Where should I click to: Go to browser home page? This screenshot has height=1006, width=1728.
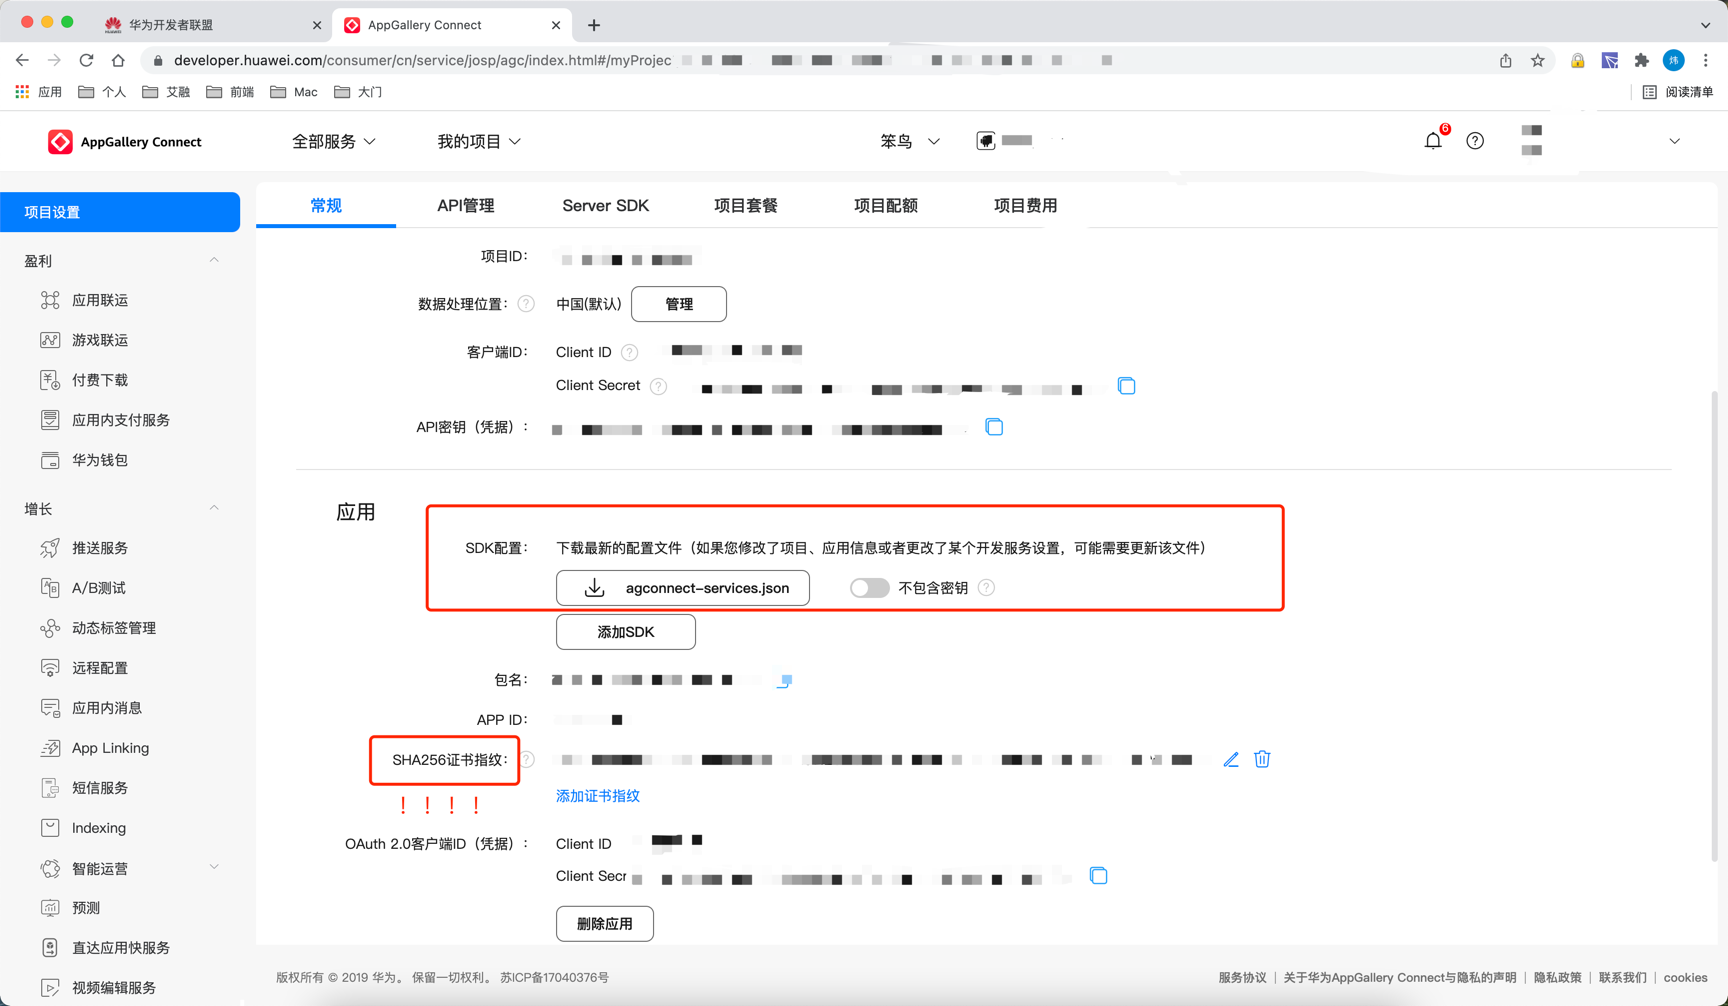[118, 60]
